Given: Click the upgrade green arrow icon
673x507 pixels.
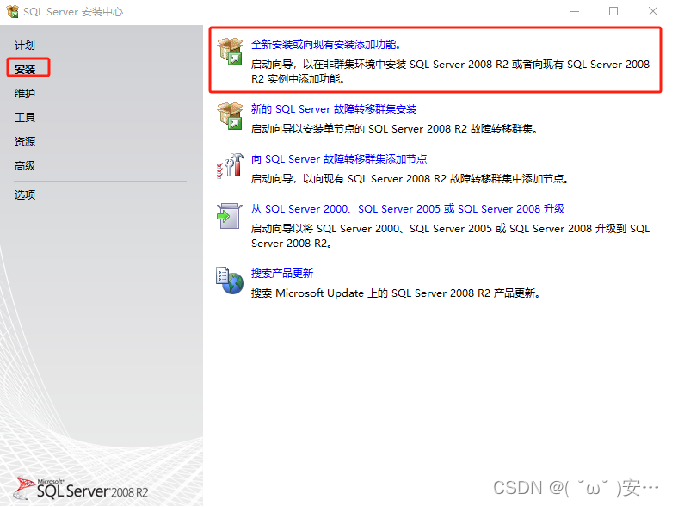Looking at the screenshot, I should 229,216.
